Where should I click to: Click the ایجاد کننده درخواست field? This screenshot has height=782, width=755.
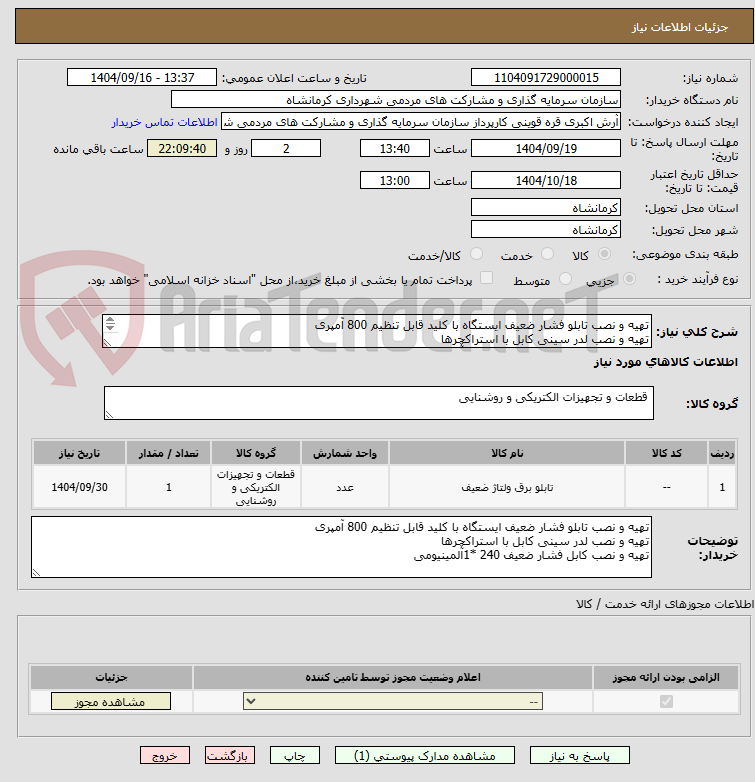[x=421, y=122]
